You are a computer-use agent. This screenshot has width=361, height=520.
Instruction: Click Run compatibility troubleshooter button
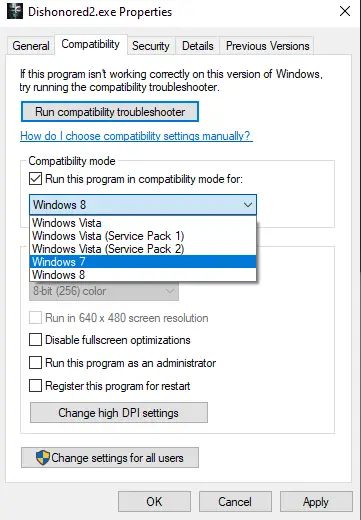tap(110, 112)
